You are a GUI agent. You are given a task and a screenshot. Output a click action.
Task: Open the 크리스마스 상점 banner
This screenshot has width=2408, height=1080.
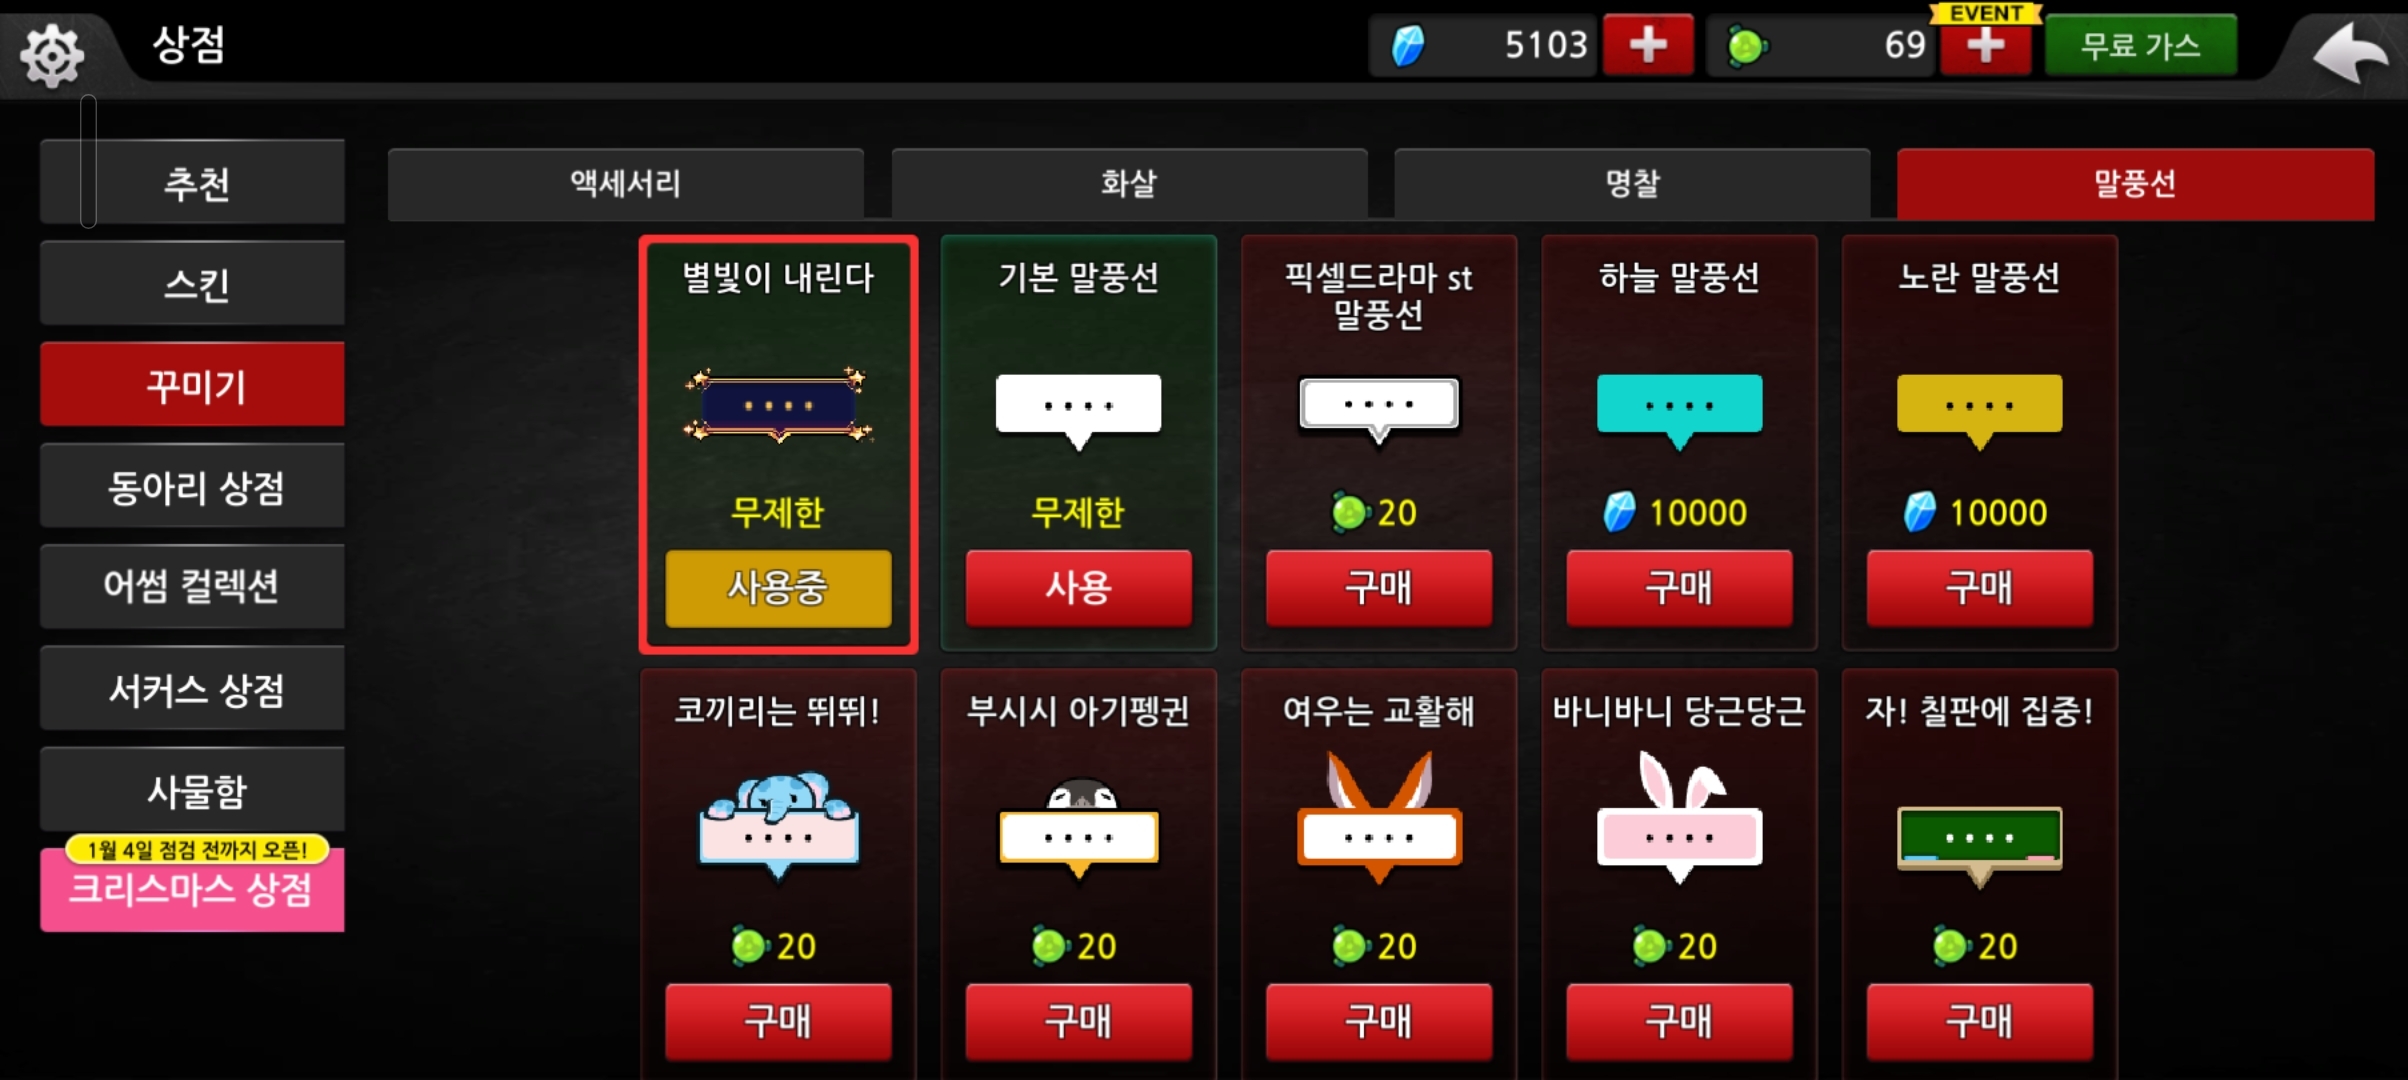pos(193,888)
